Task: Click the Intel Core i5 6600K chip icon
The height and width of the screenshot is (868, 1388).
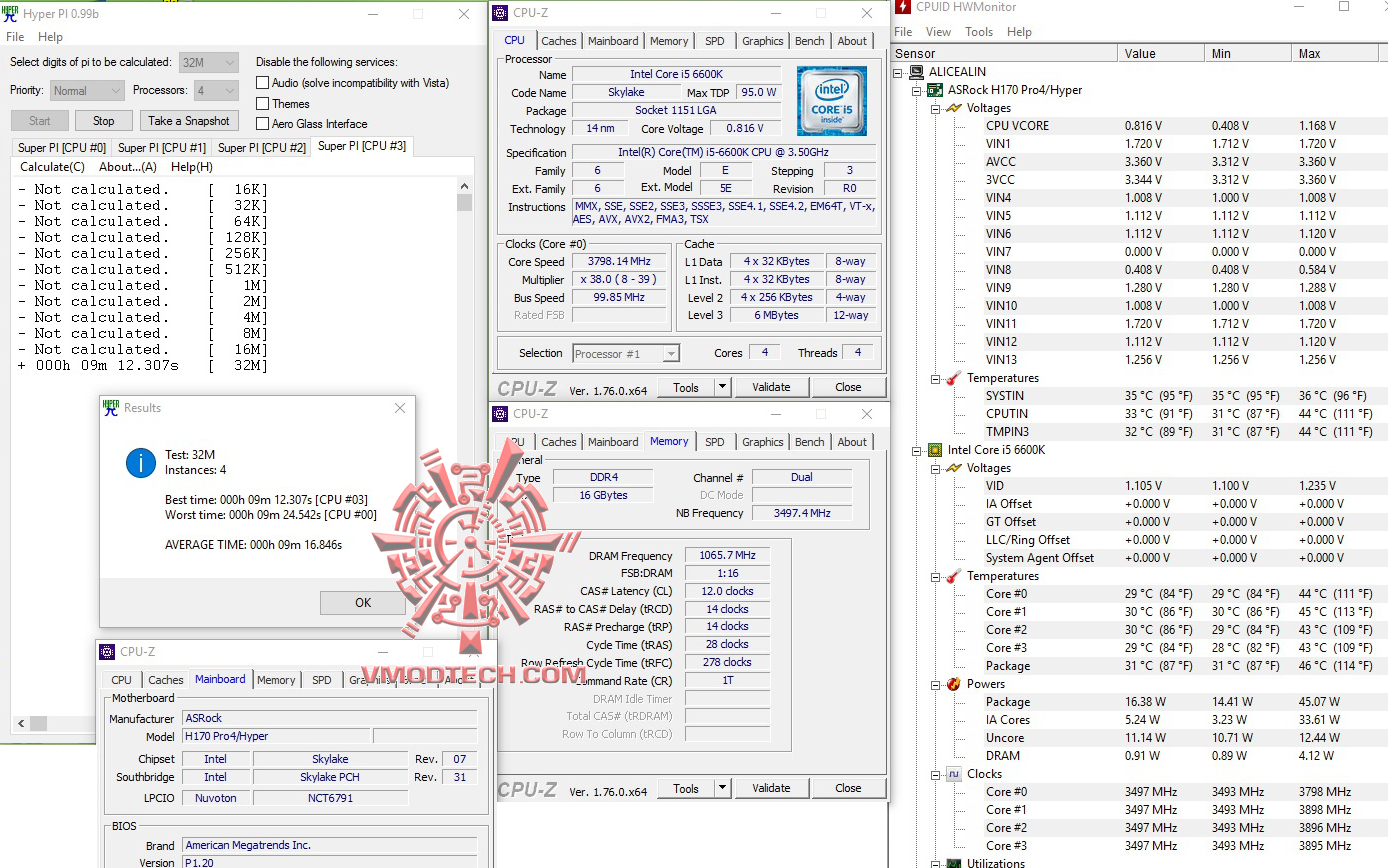Action: [935, 450]
